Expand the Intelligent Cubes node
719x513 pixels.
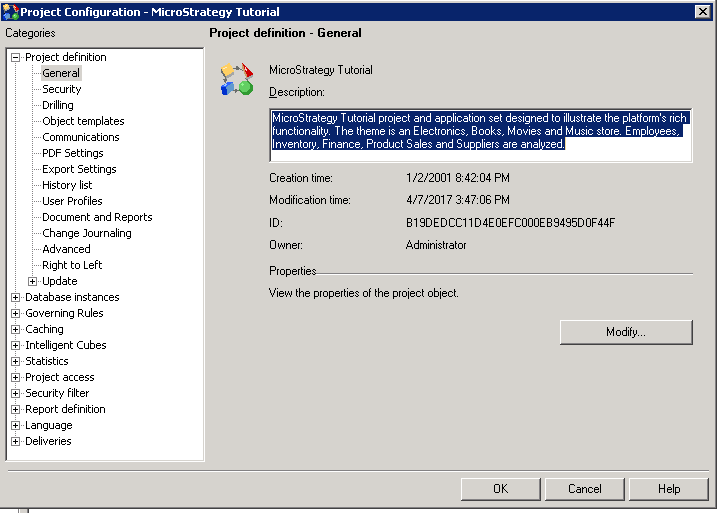pos(16,346)
